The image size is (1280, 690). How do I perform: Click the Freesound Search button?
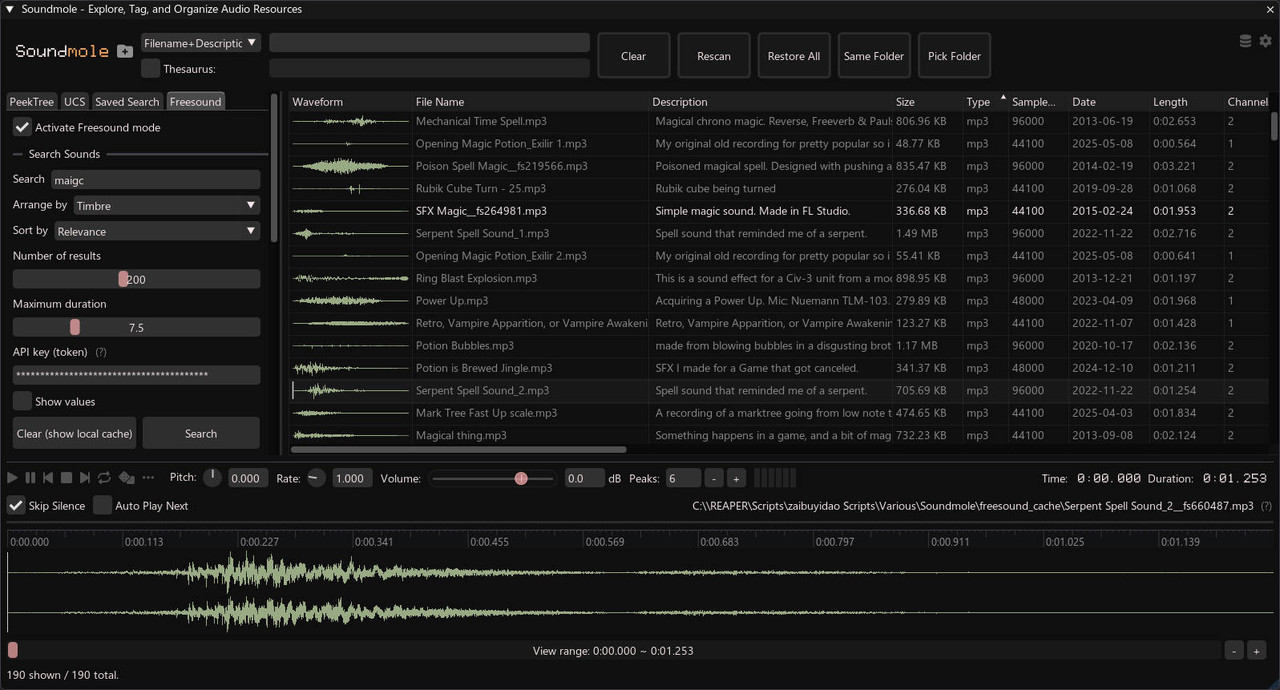(x=201, y=434)
